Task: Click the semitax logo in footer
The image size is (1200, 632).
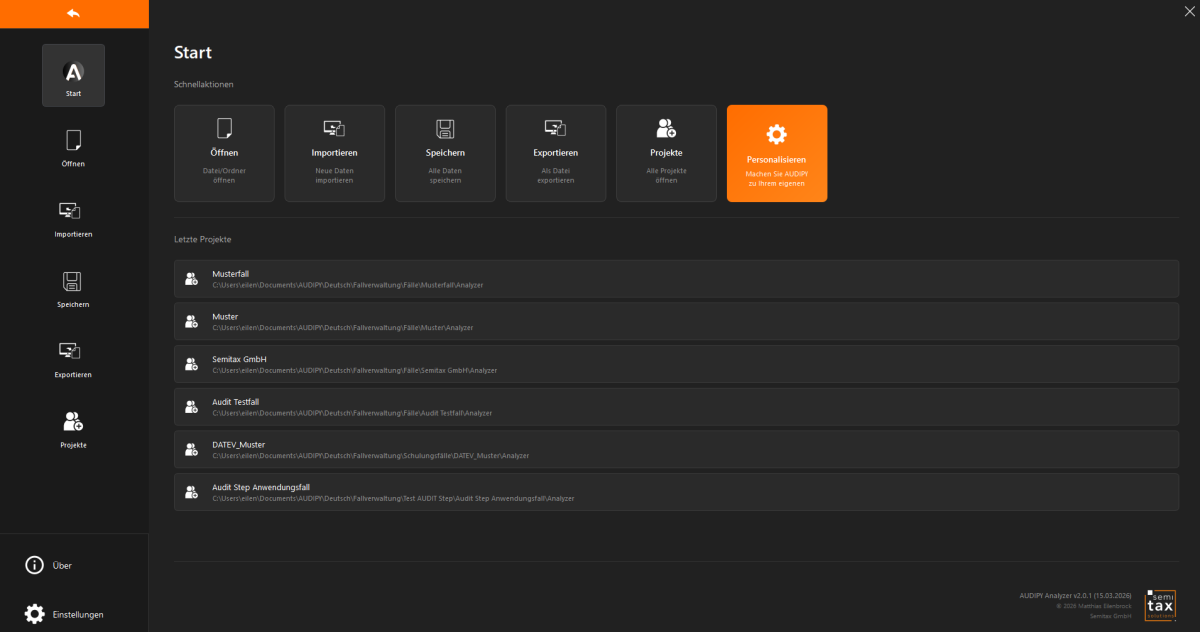Action: (1160, 605)
